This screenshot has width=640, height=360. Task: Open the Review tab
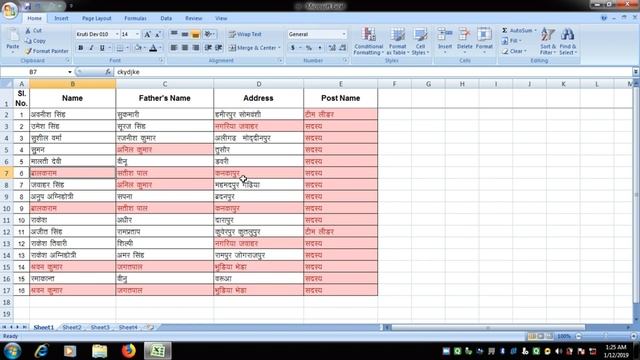tap(193, 18)
